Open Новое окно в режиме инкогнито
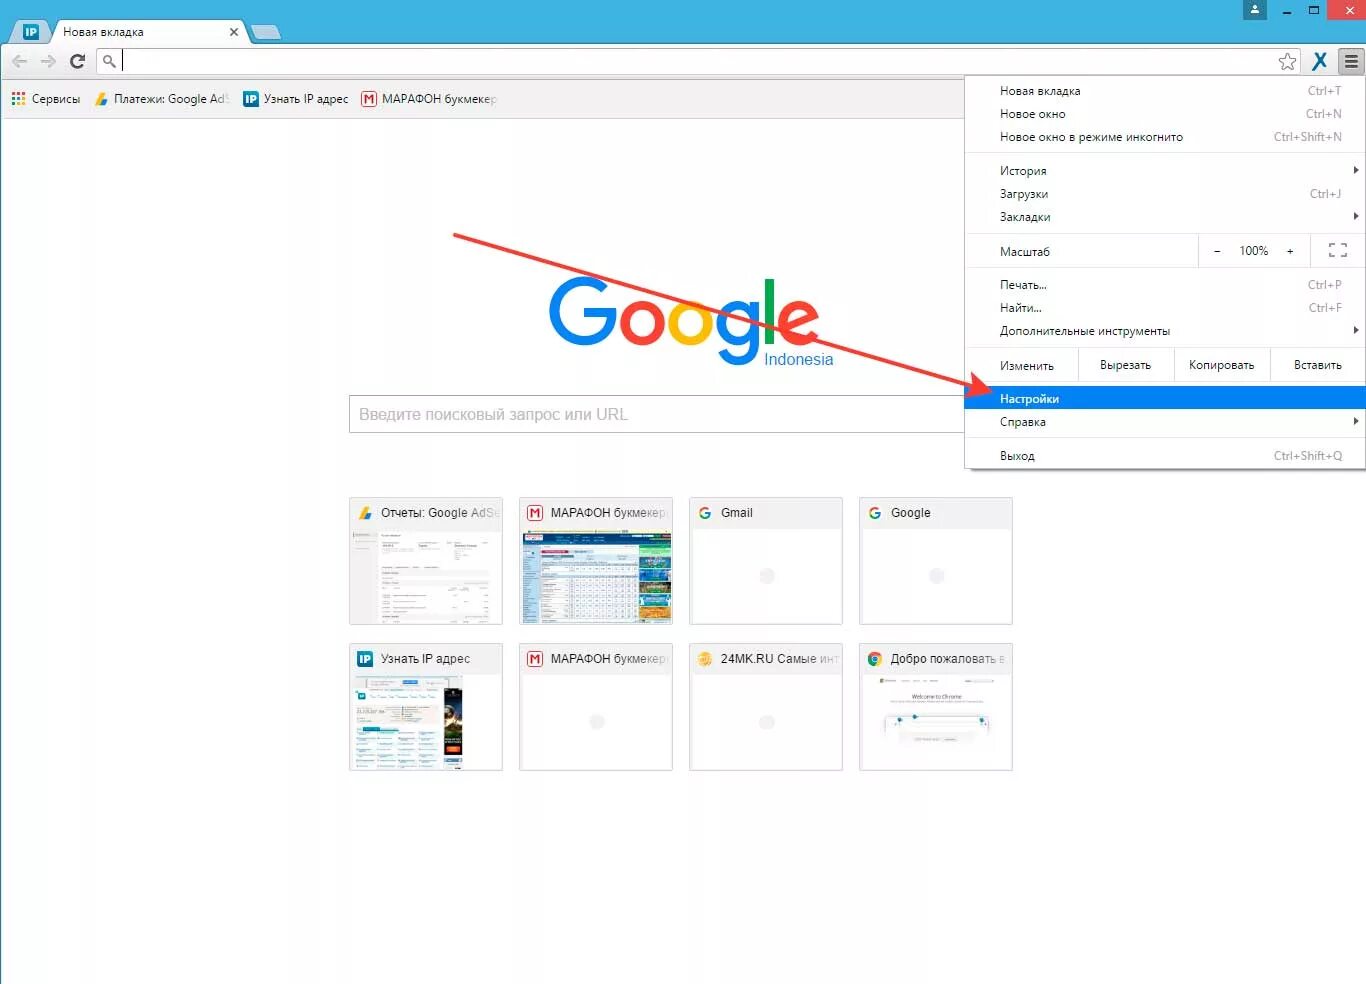This screenshot has height=984, width=1366. (x=1165, y=137)
